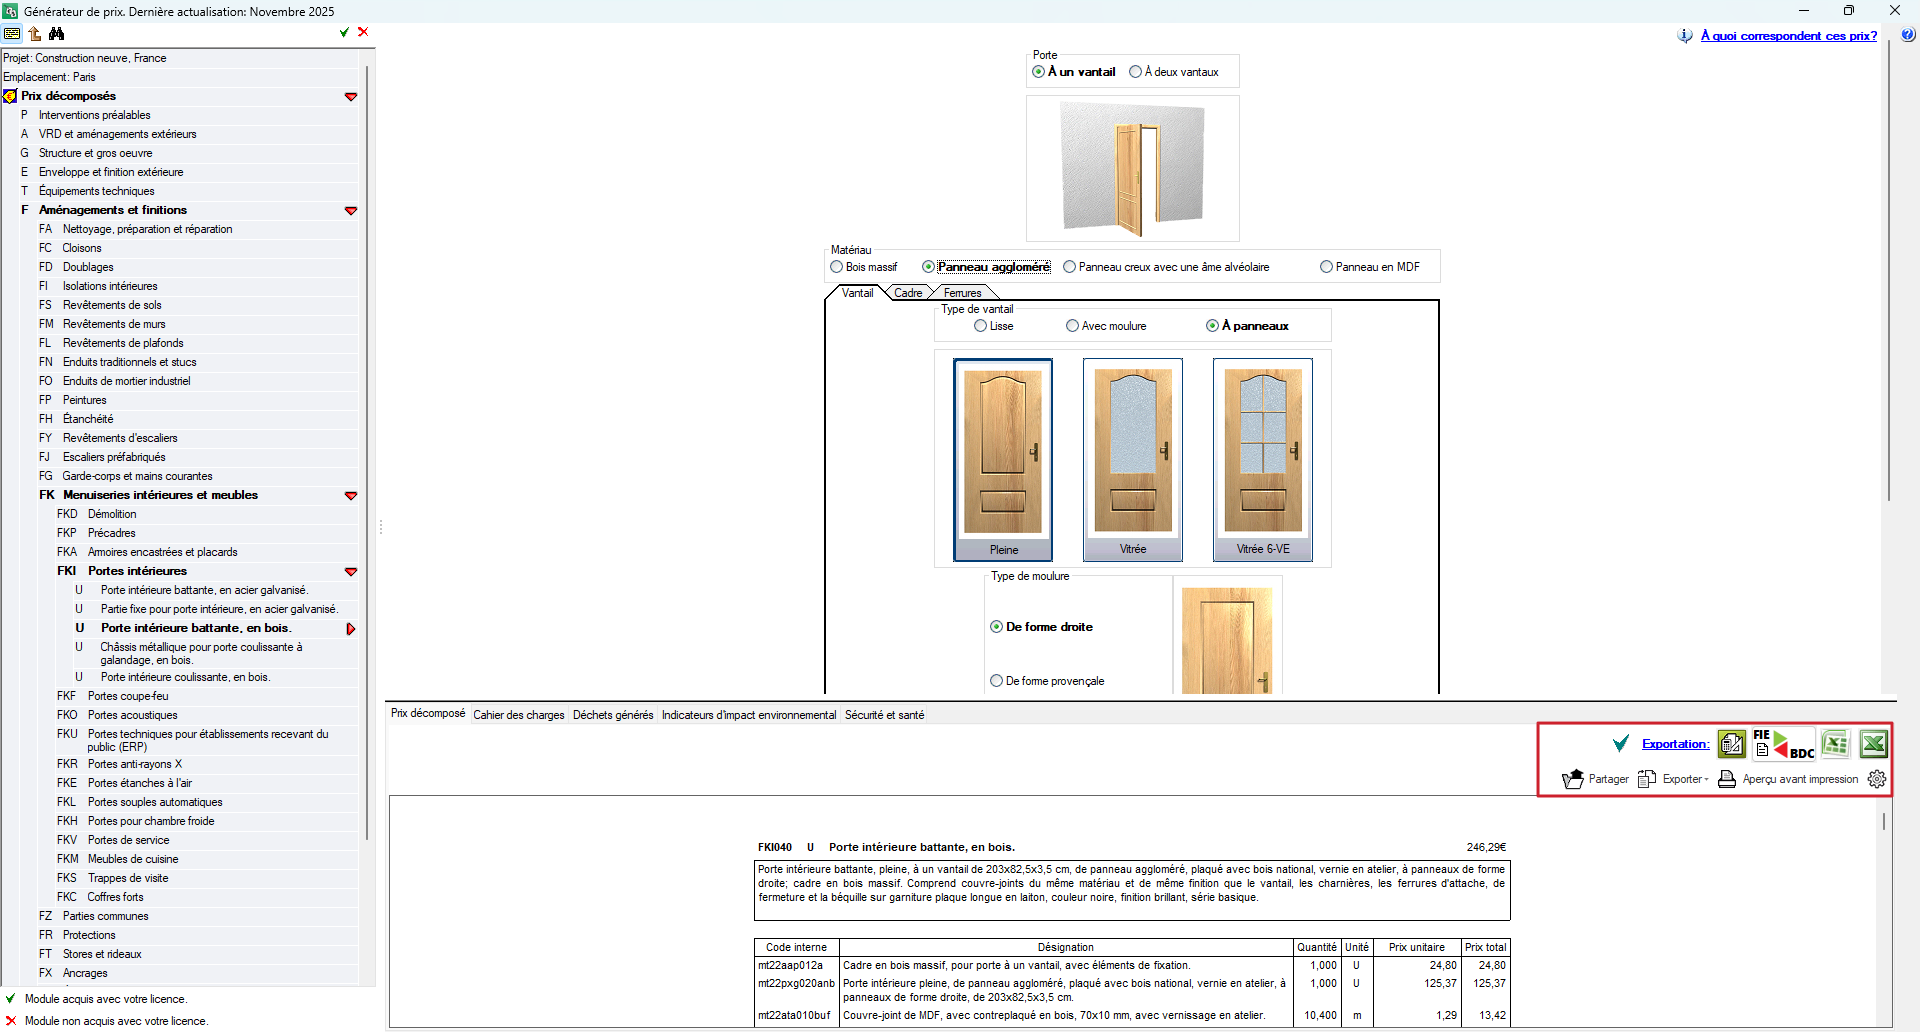Image resolution: width=1920 pixels, height=1032 pixels.
Task: Collapse the 'Prix décomposés' red arrow
Action: [351, 97]
